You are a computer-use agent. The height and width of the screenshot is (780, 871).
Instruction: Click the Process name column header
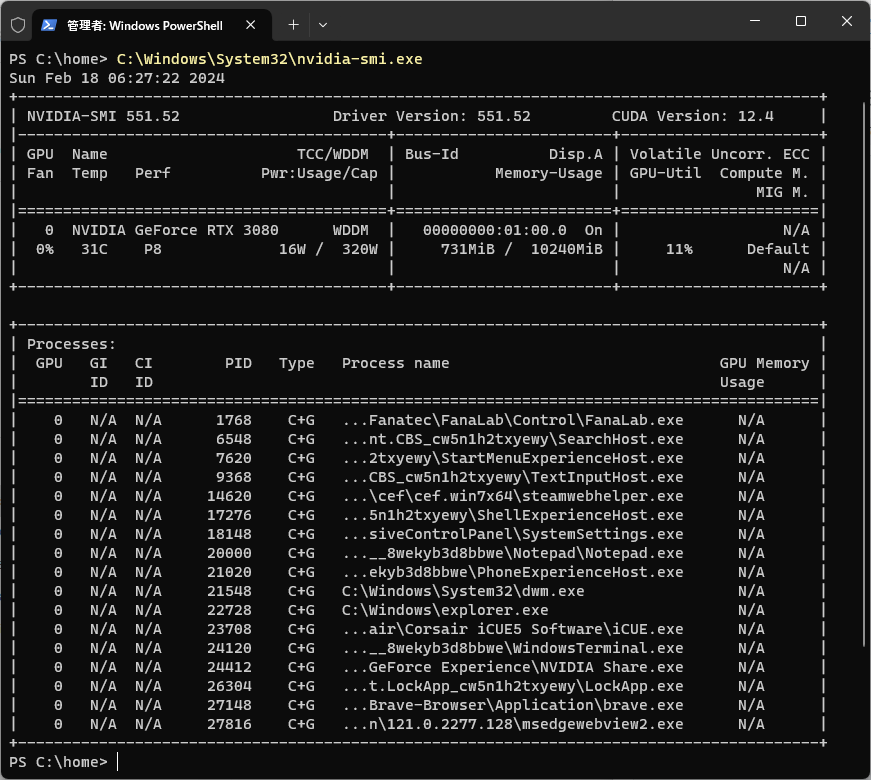(396, 363)
